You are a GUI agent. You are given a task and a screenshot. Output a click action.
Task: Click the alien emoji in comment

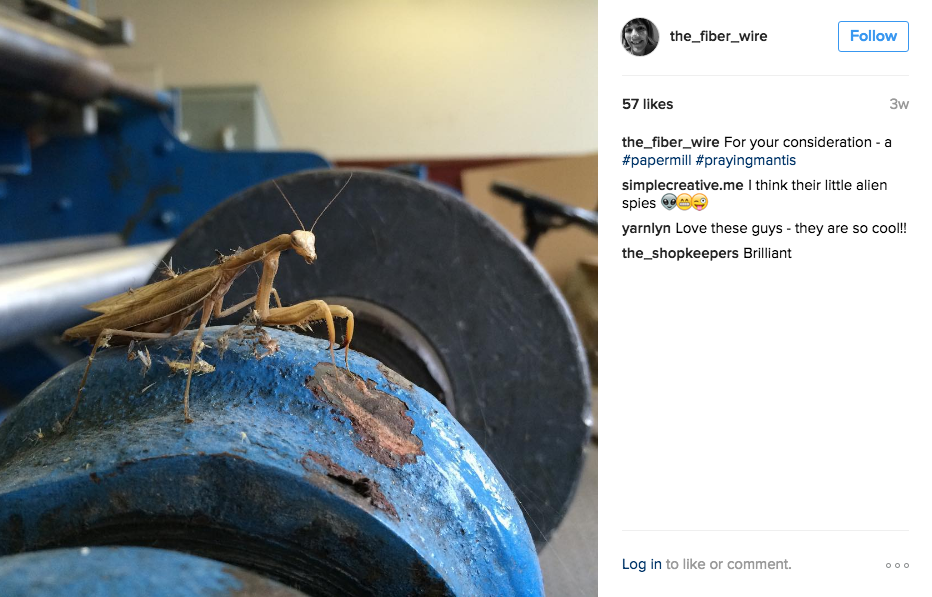[x=669, y=202]
